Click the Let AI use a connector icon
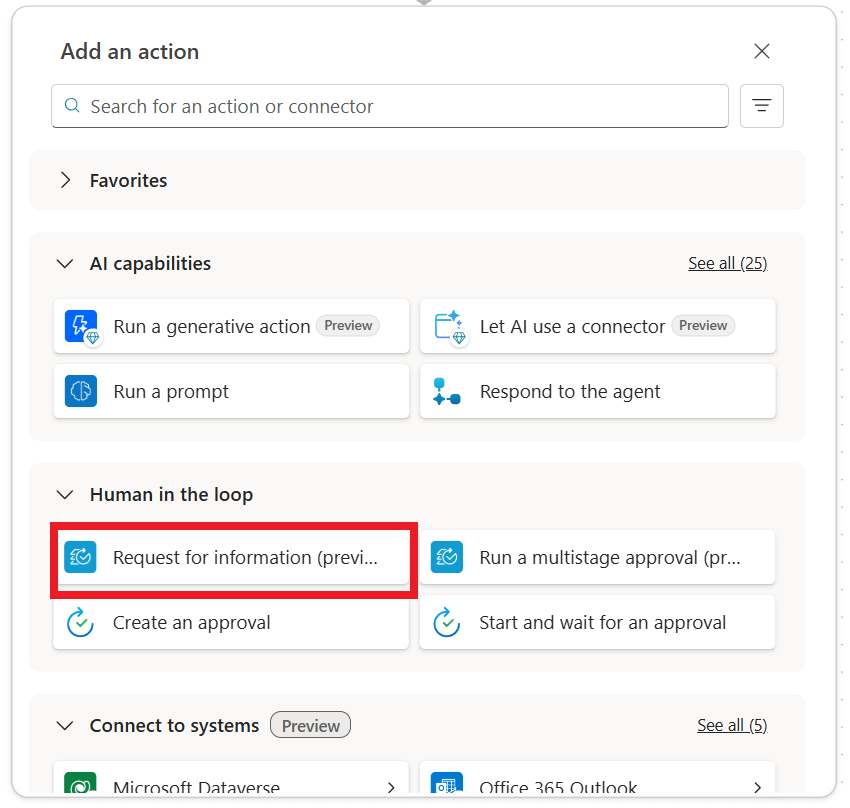The height and width of the screenshot is (808, 850). click(447, 326)
